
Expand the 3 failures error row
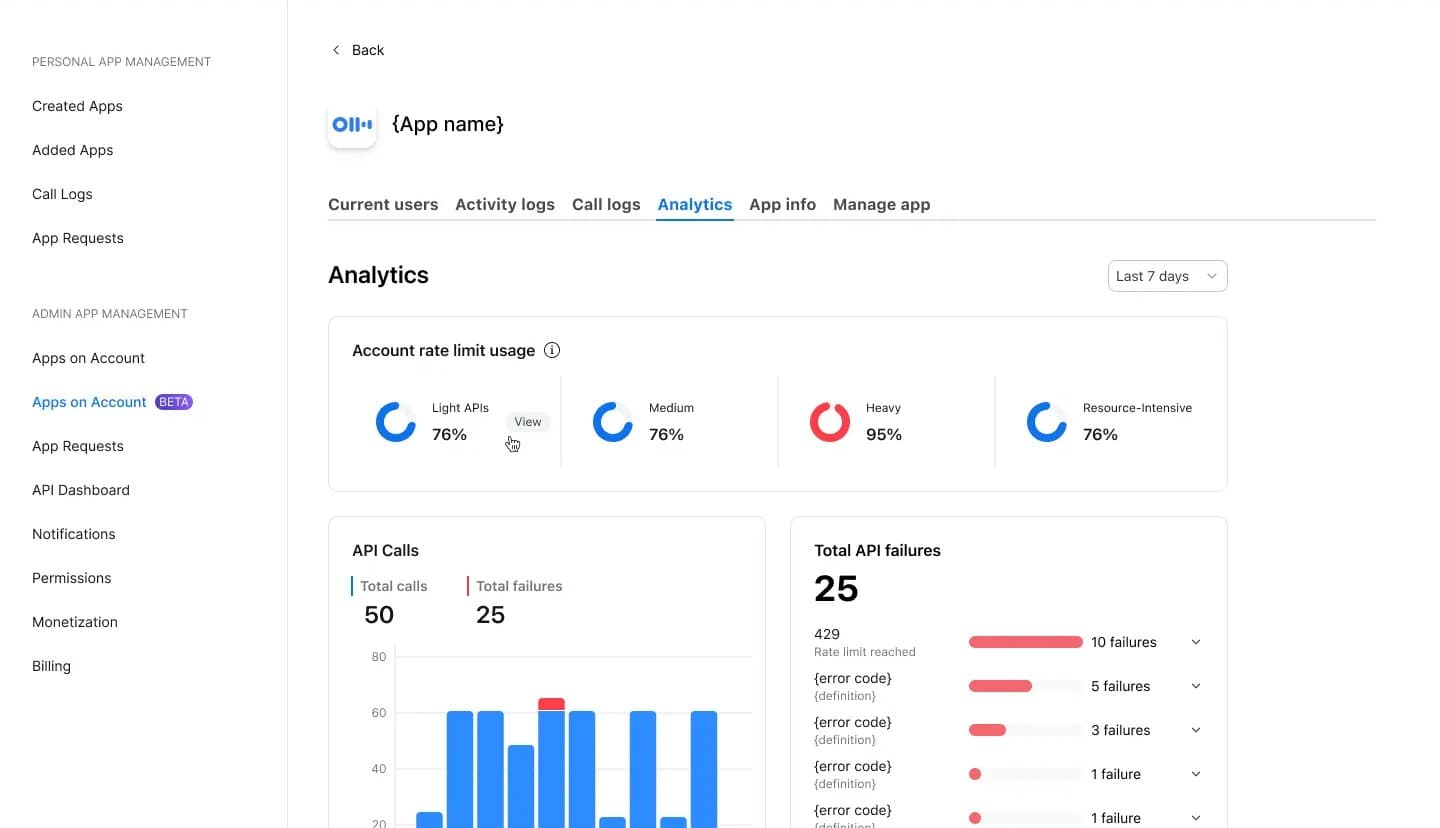[1196, 730]
